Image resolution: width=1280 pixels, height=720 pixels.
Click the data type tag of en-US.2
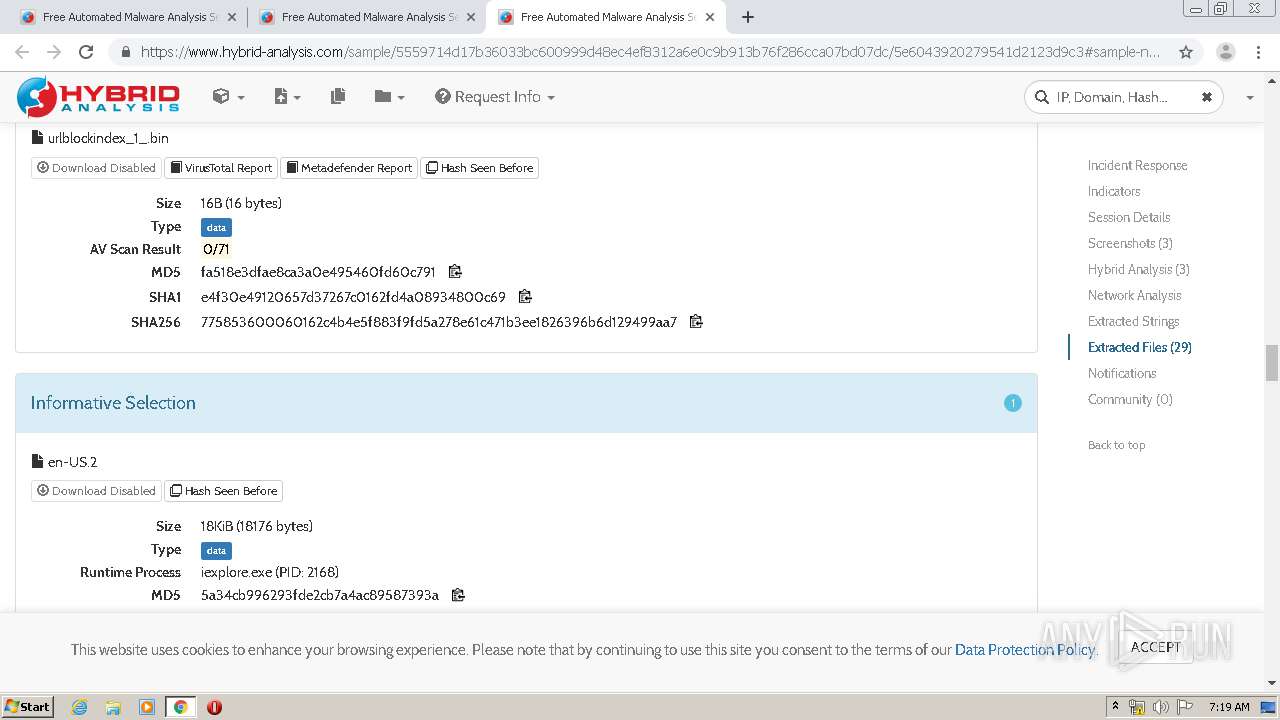tap(216, 550)
